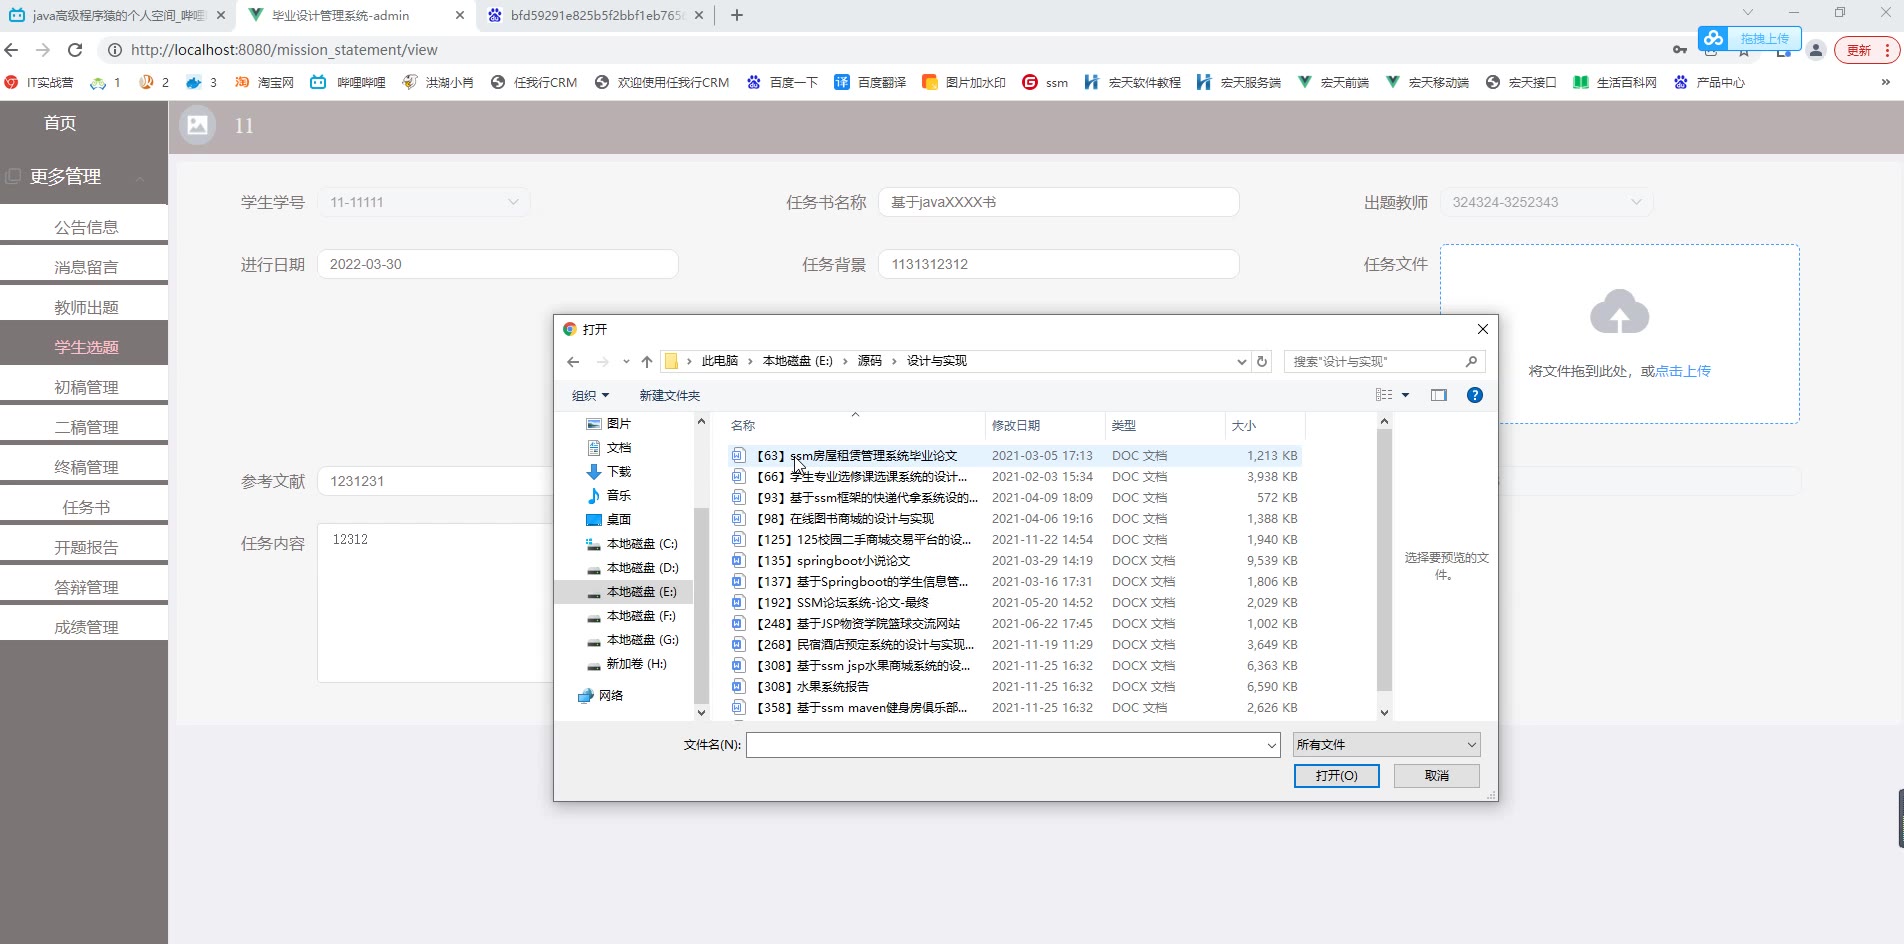The width and height of the screenshot is (1904, 944).
Task: Show more bookmarks via the overflow chevron
Action: coord(1885,83)
